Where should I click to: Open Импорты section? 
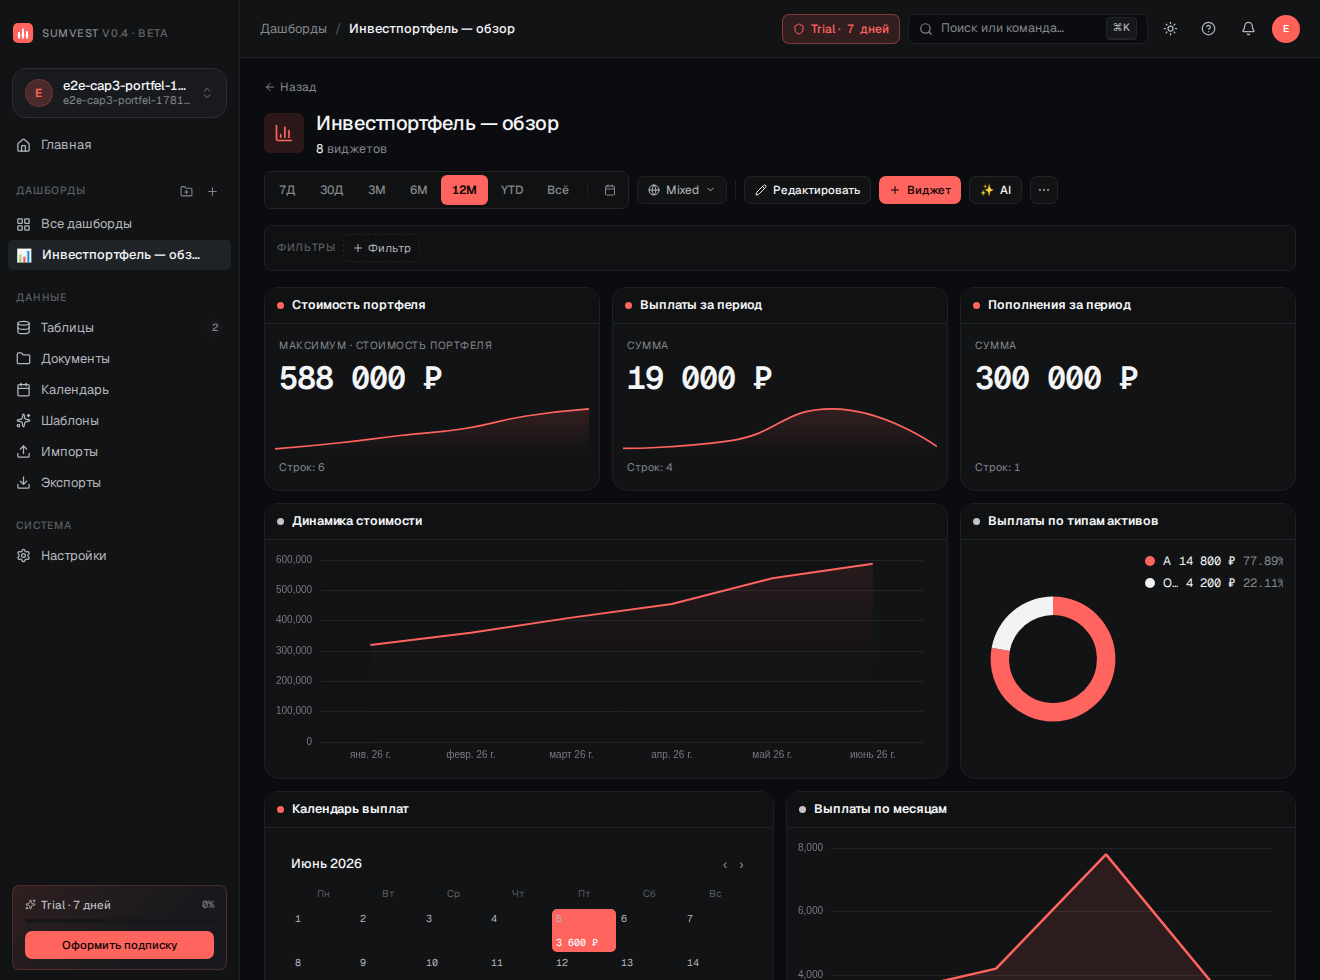[x=119, y=452]
